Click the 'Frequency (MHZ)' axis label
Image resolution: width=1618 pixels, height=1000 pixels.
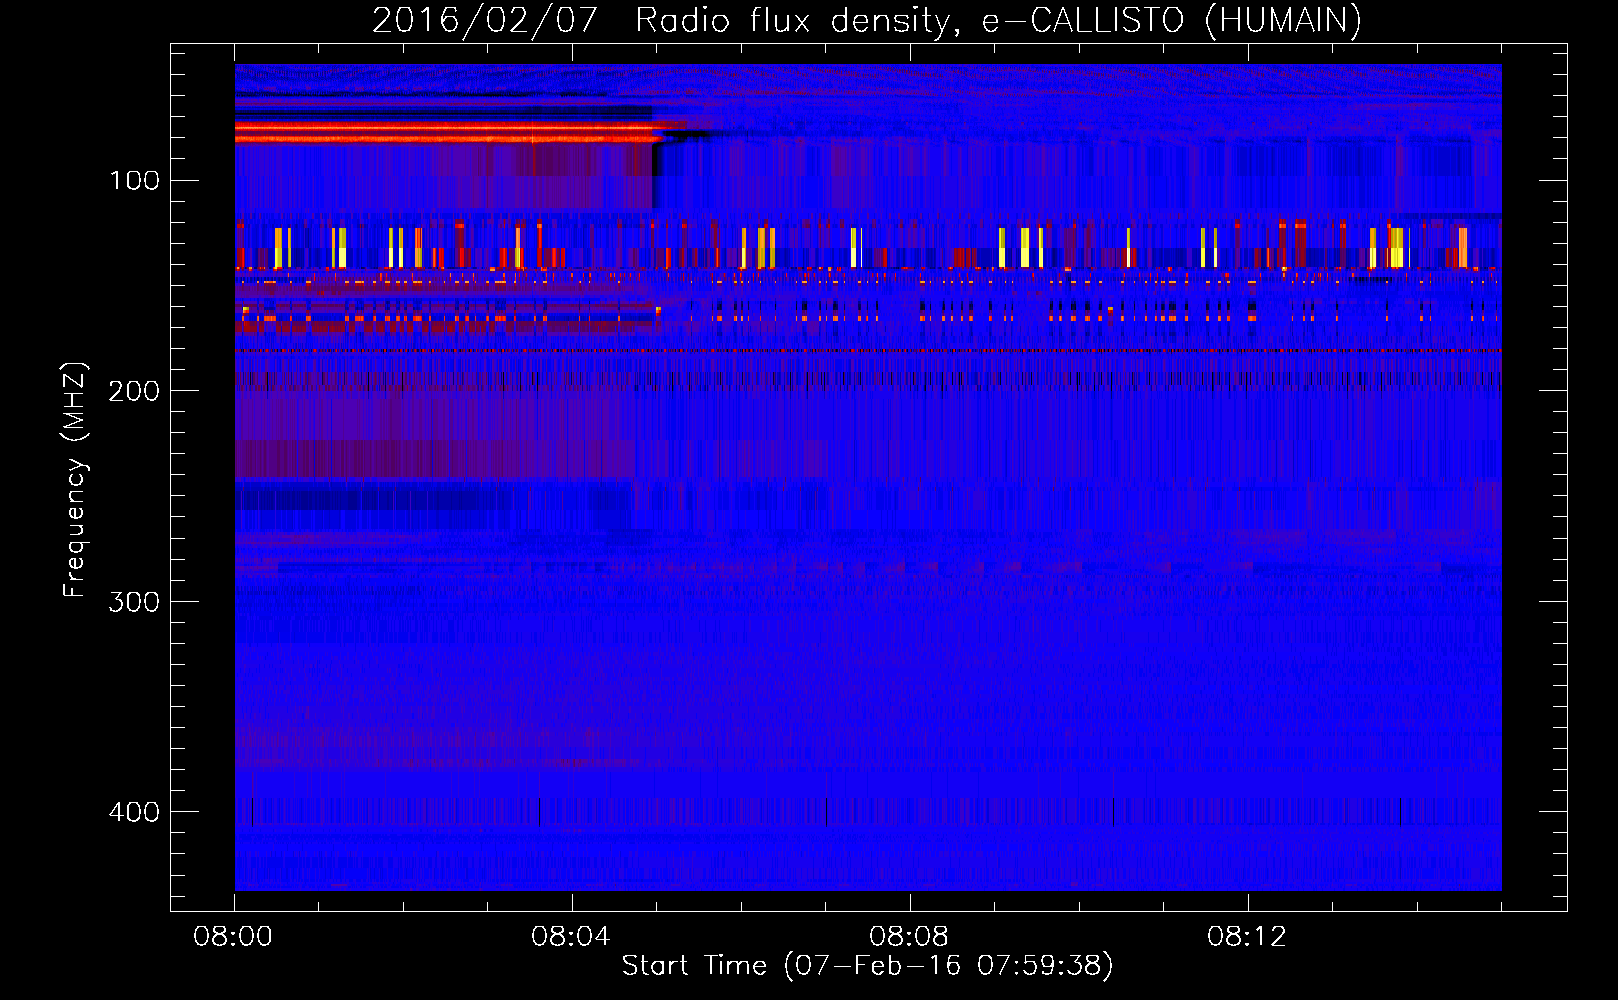tap(75, 479)
